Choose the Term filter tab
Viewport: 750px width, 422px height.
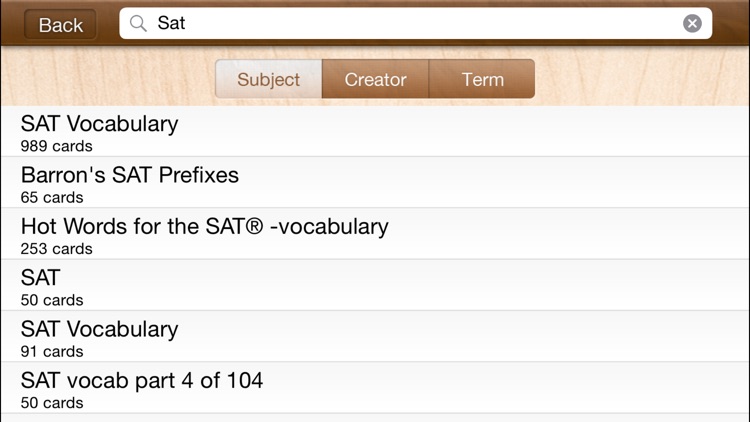482,80
